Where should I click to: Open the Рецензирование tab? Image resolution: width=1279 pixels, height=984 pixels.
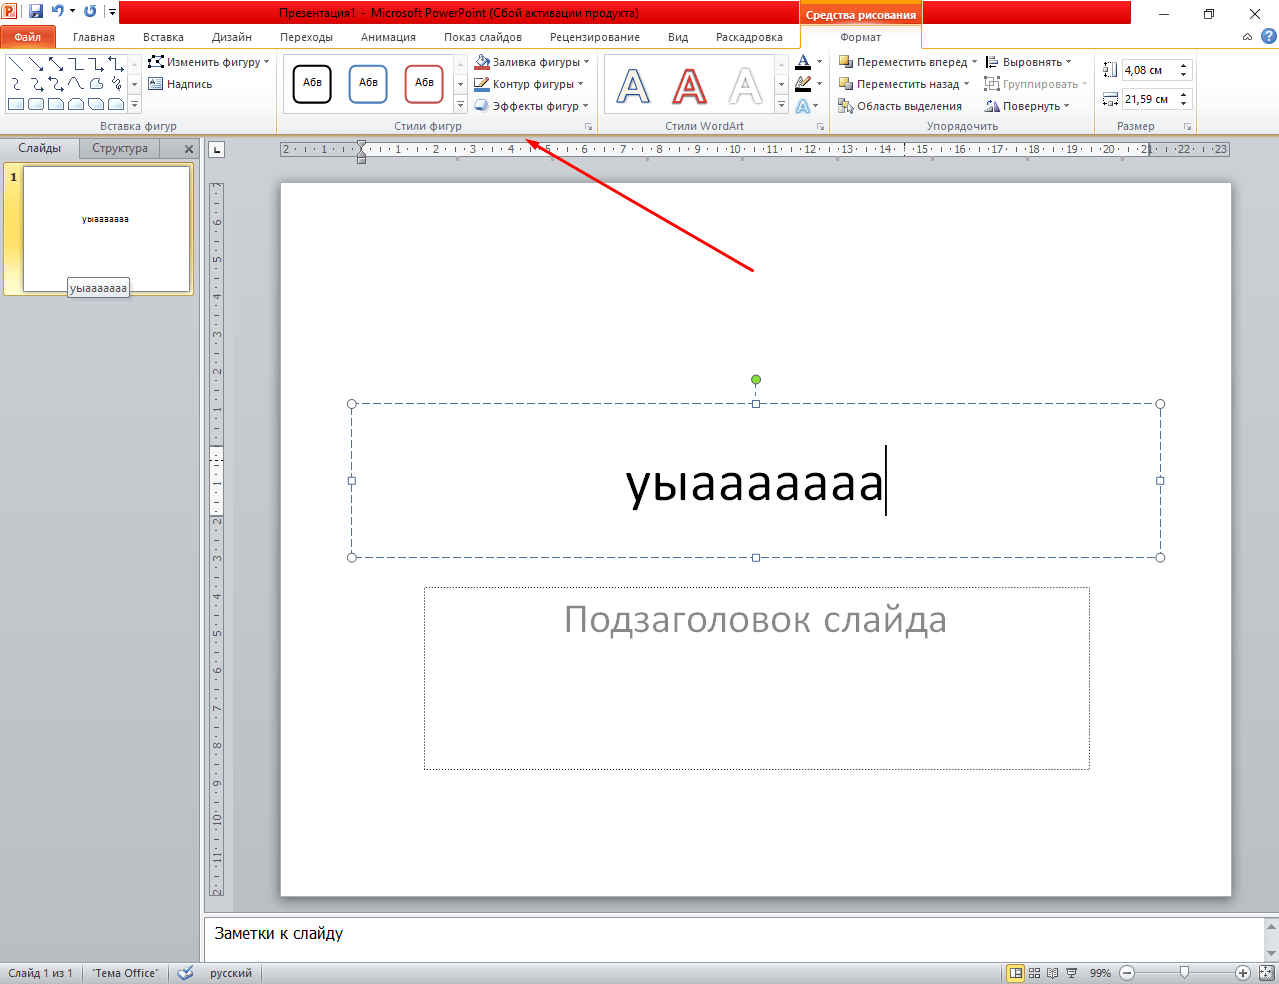click(595, 37)
